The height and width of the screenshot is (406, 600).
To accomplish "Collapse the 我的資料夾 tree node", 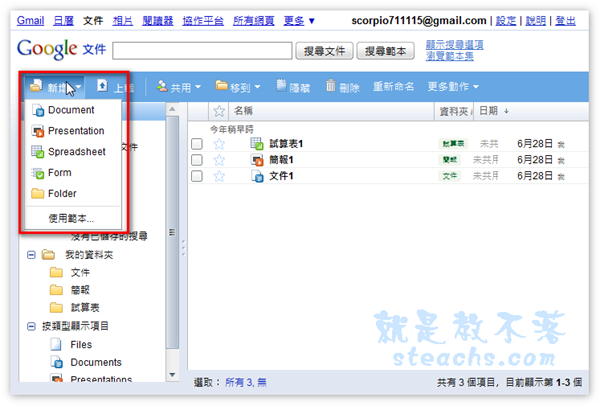I will (x=31, y=255).
